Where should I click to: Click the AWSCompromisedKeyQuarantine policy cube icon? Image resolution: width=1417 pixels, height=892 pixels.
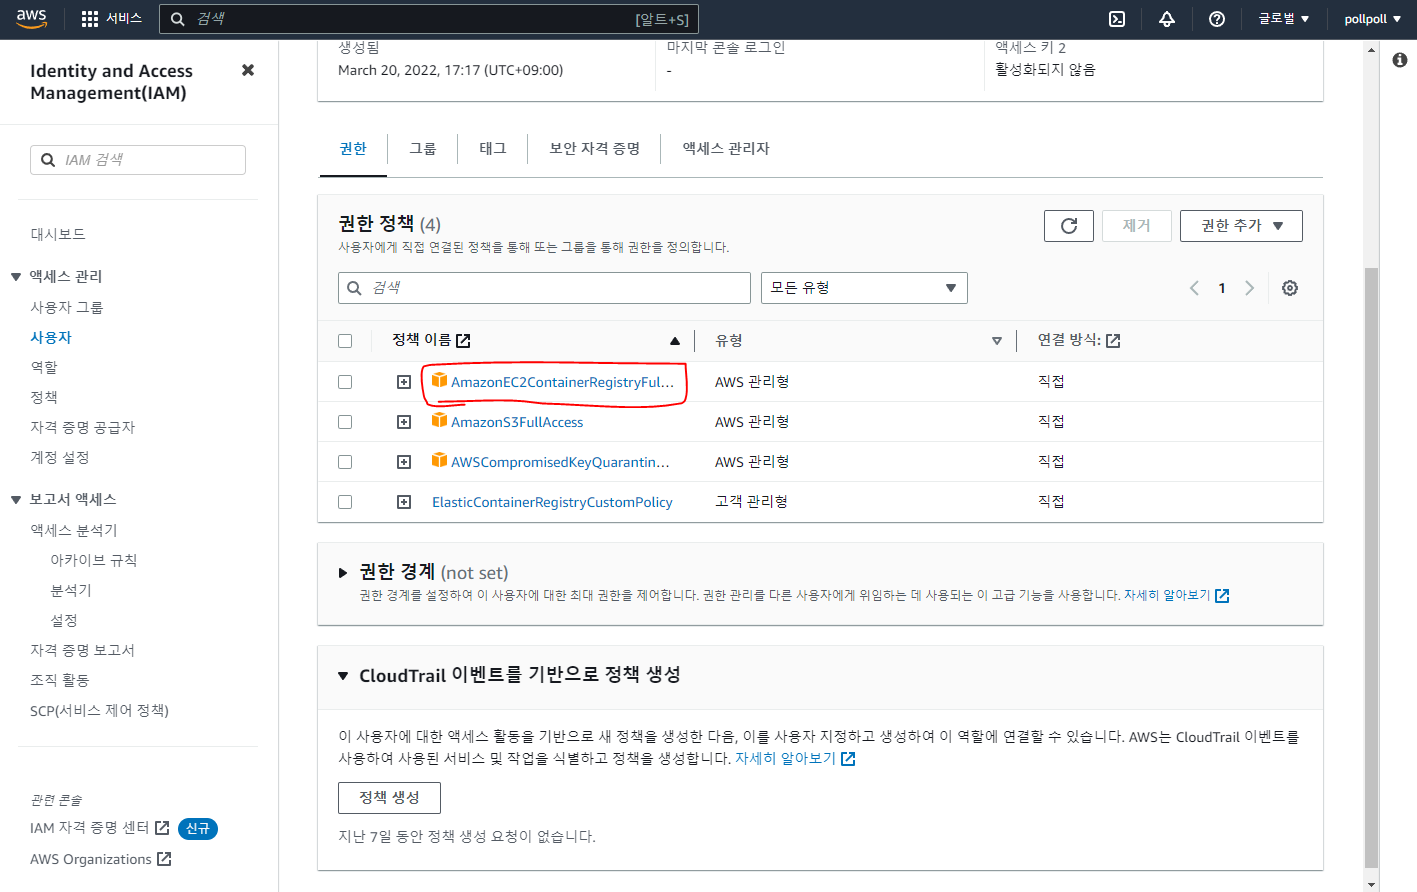pyautogui.click(x=439, y=460)
